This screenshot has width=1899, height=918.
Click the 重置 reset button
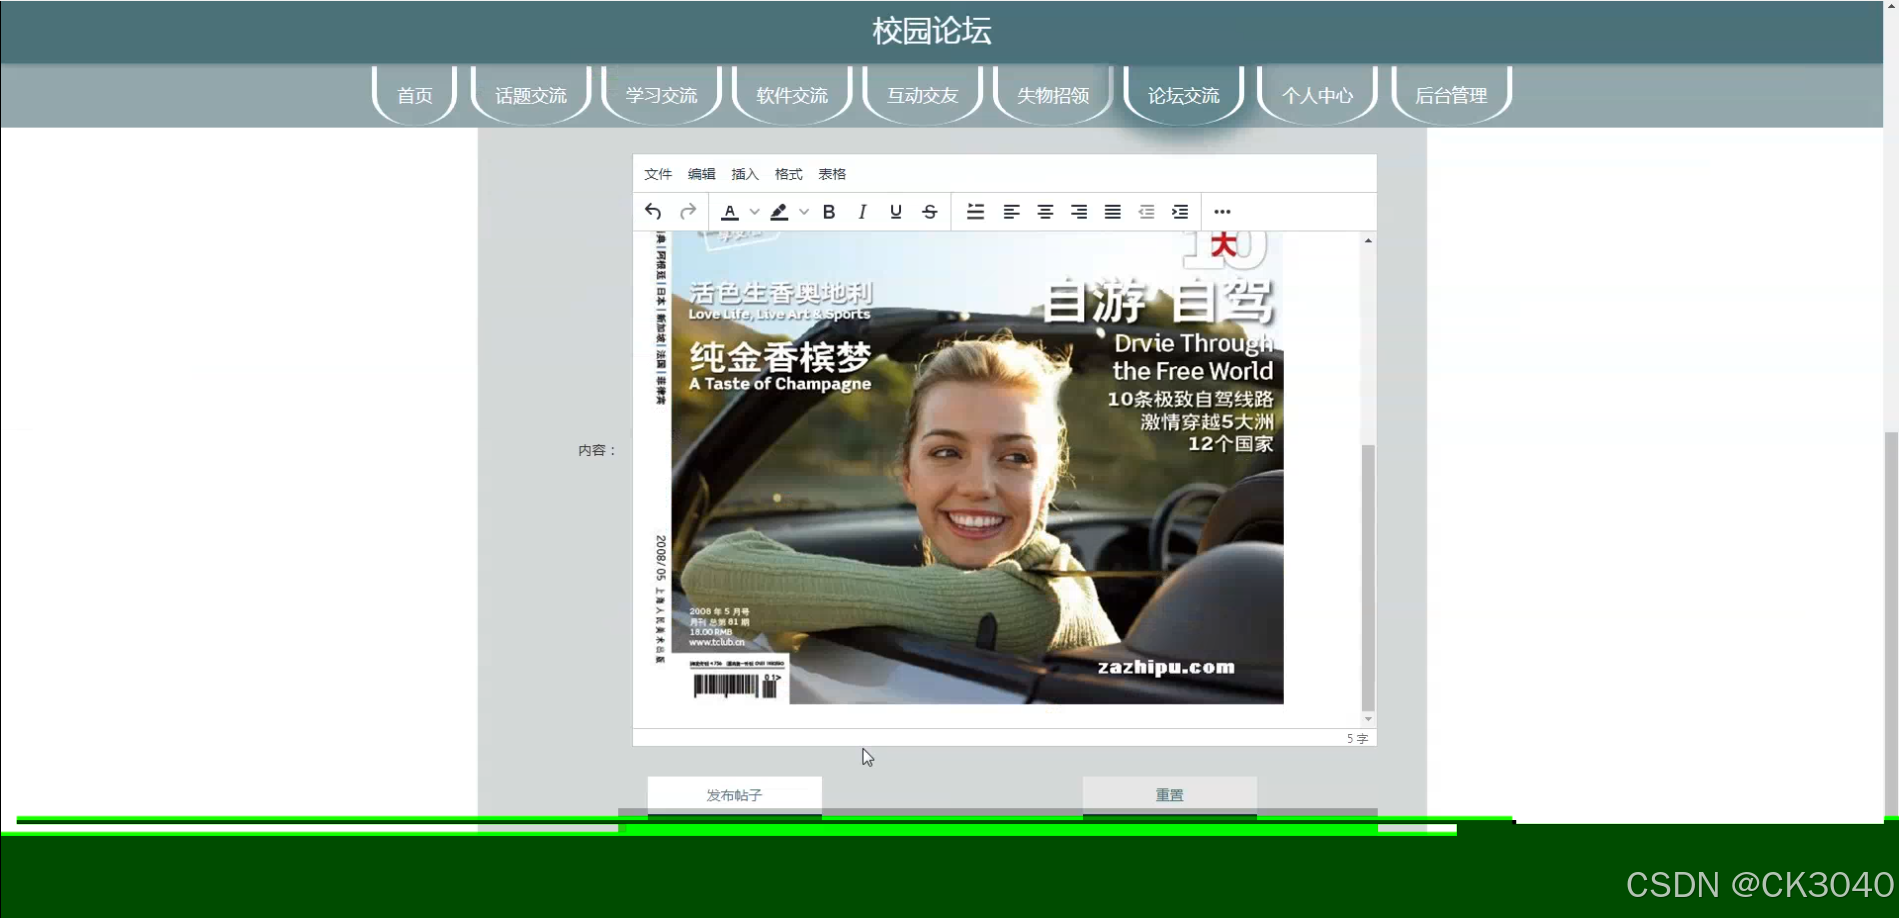coord(1170,795)
